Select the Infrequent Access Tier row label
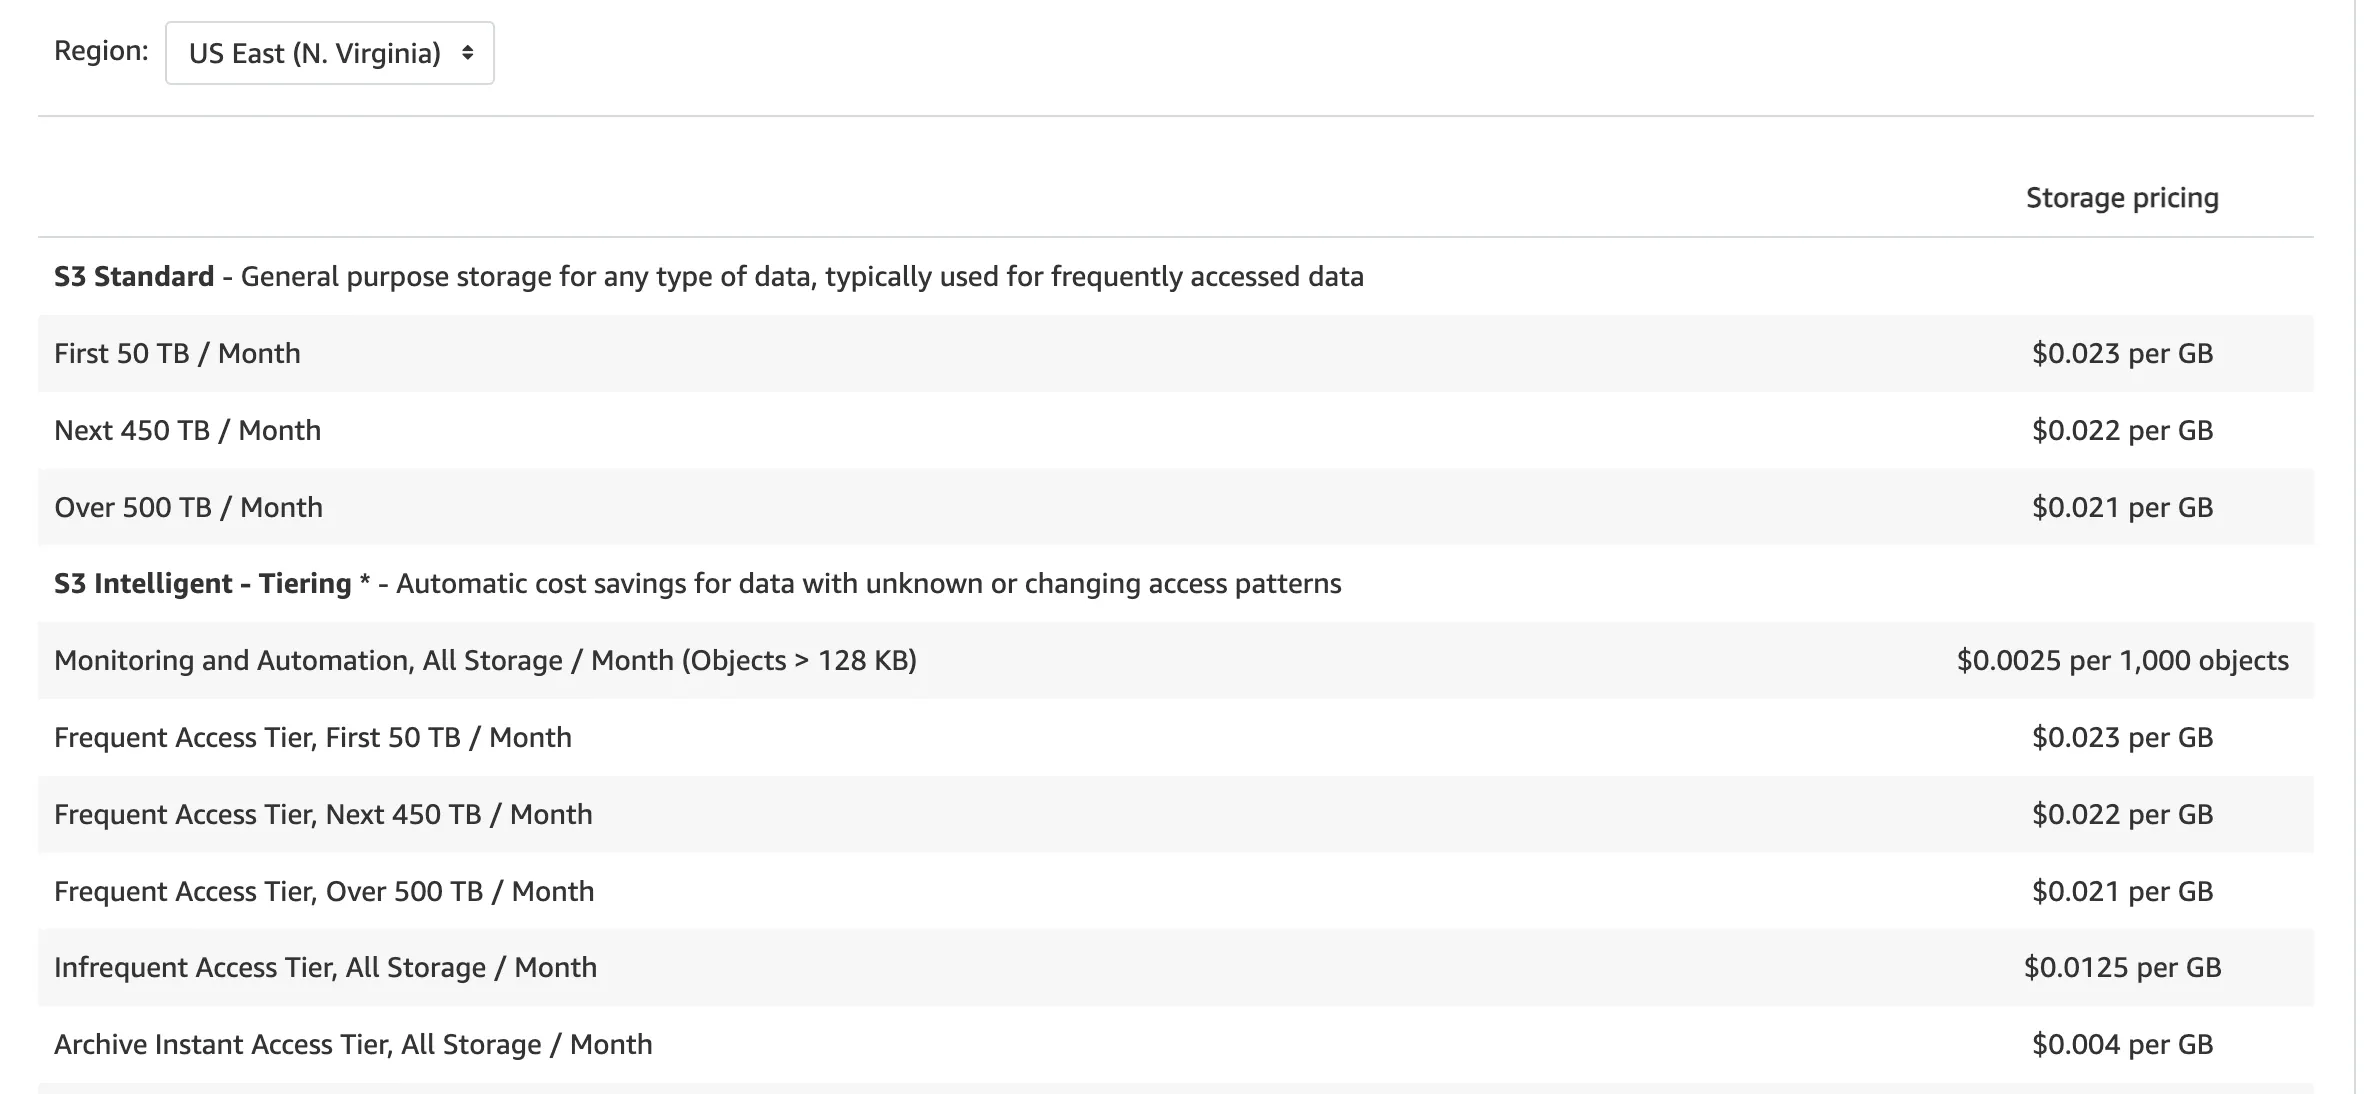Image resolution: width=2376 pixels, height=1094 pixels. coord(325,968)
